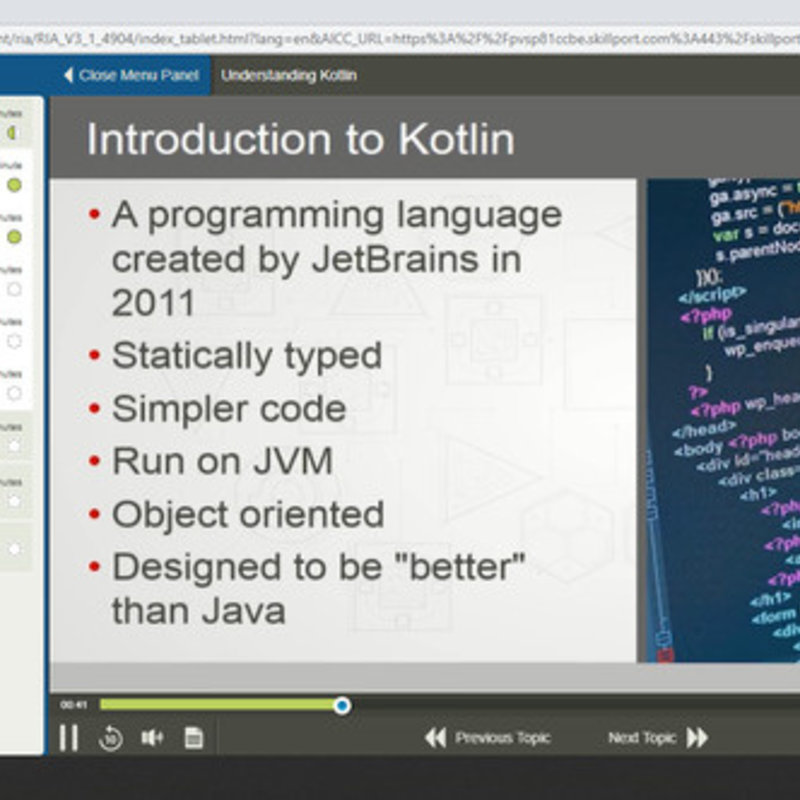Image resolution: width=800 pixels, height=800 pixels.
Task: Select the Understanding Kotlin course title
Action: point(289,75)
